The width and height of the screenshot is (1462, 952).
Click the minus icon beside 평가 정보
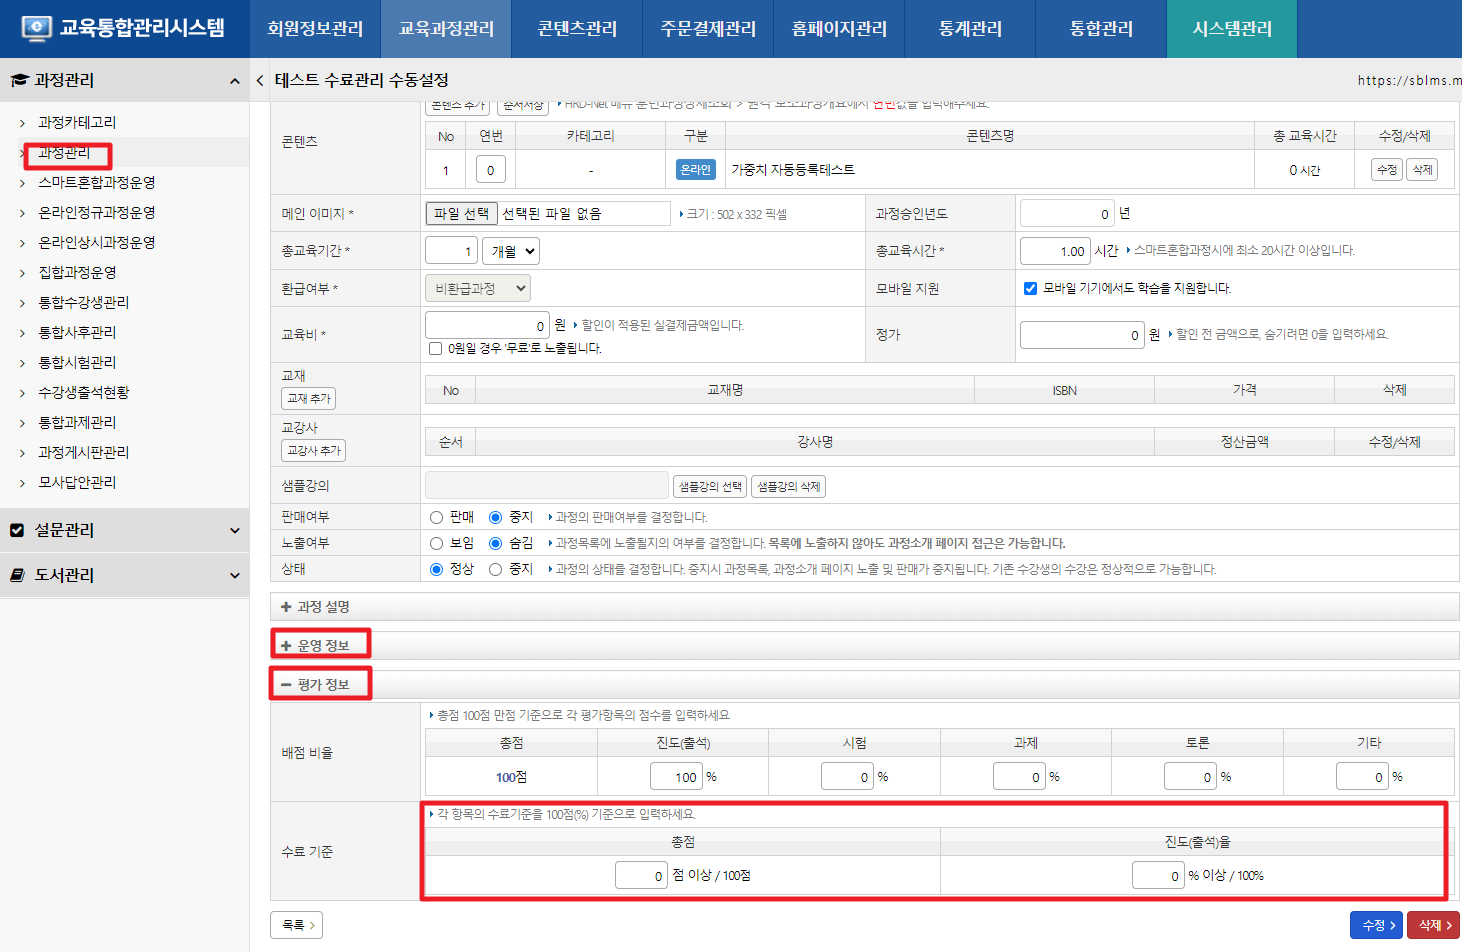click(286, 685)
